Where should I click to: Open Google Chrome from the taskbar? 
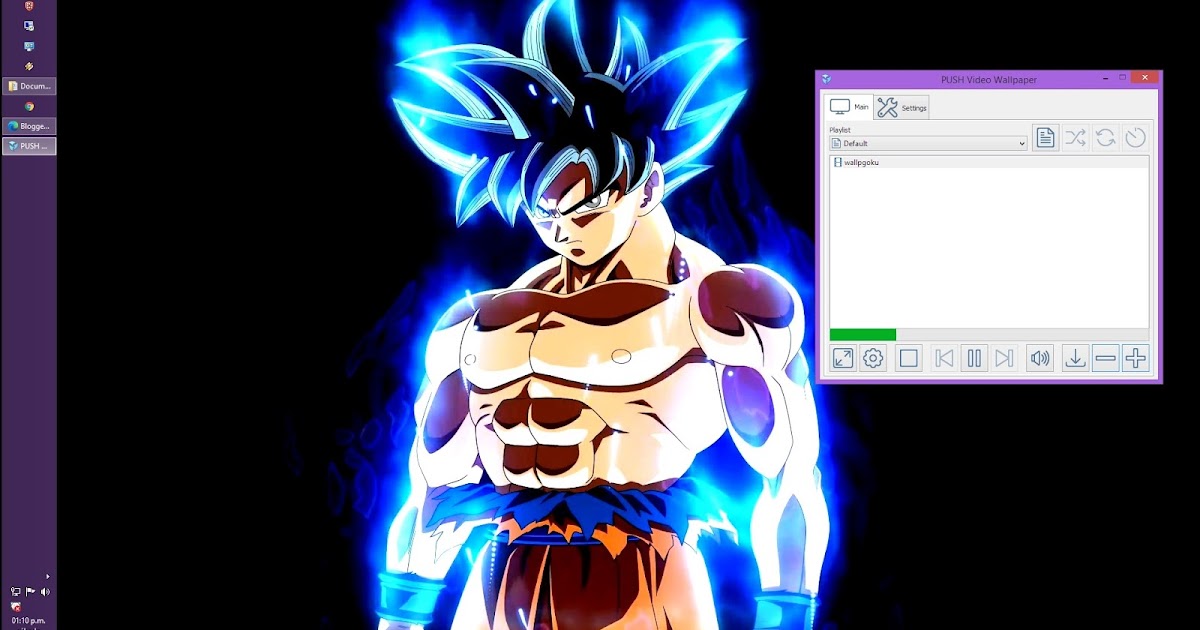click(29, 106)
